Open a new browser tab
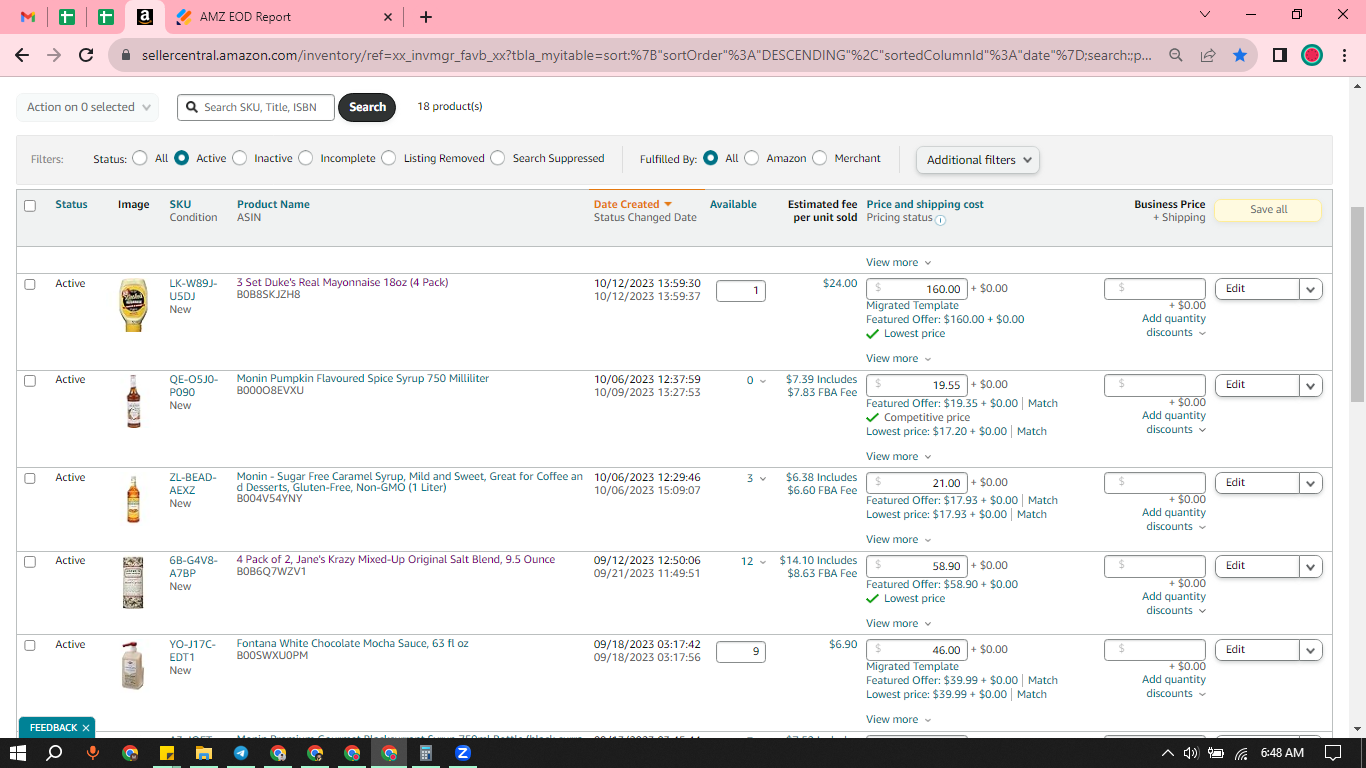This screenshot has height=768, width=1366. coord(426,17)
